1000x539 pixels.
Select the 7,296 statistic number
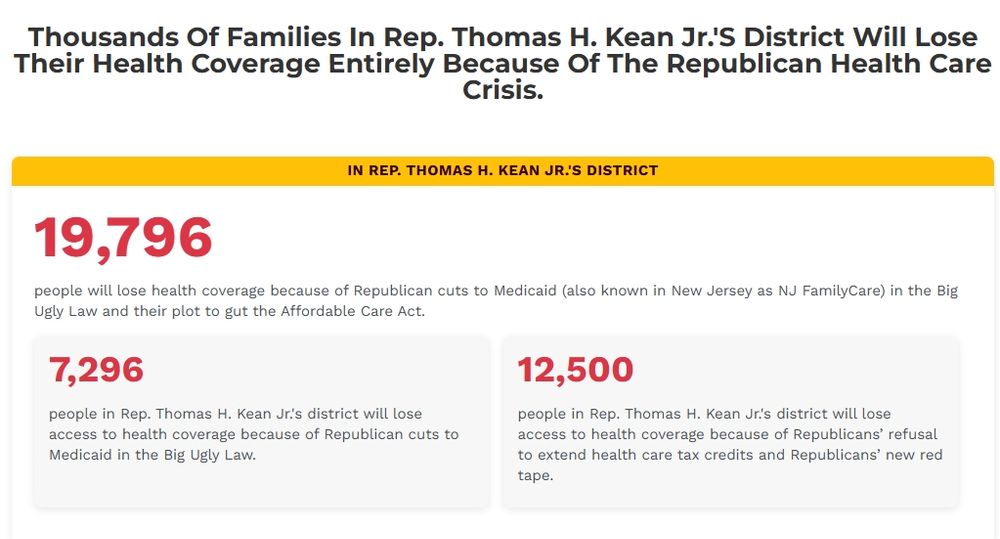[x=96, y=370]
